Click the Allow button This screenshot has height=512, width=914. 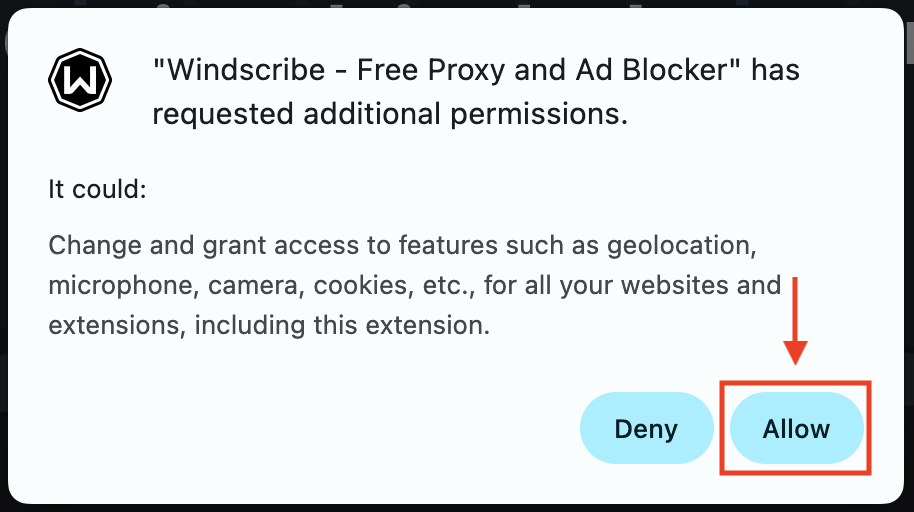pos(796,429)
